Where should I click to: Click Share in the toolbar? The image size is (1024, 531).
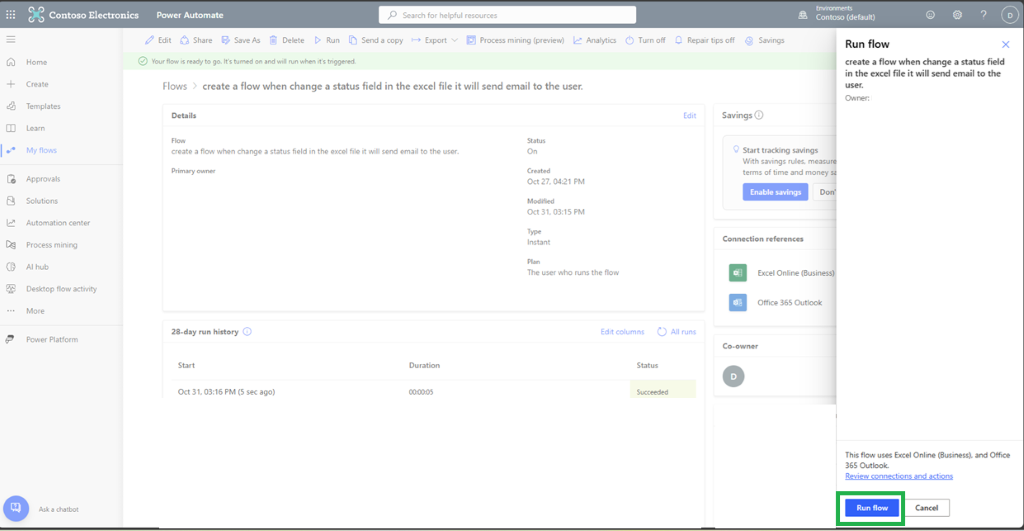tap(196, 40)
